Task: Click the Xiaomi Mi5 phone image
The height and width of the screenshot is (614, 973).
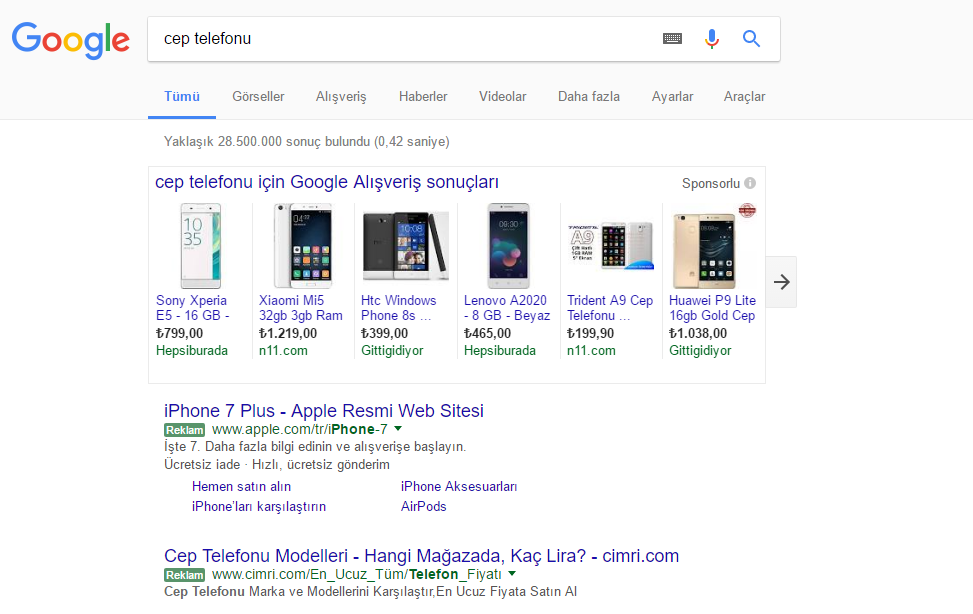Action: (x=303, y=246)
